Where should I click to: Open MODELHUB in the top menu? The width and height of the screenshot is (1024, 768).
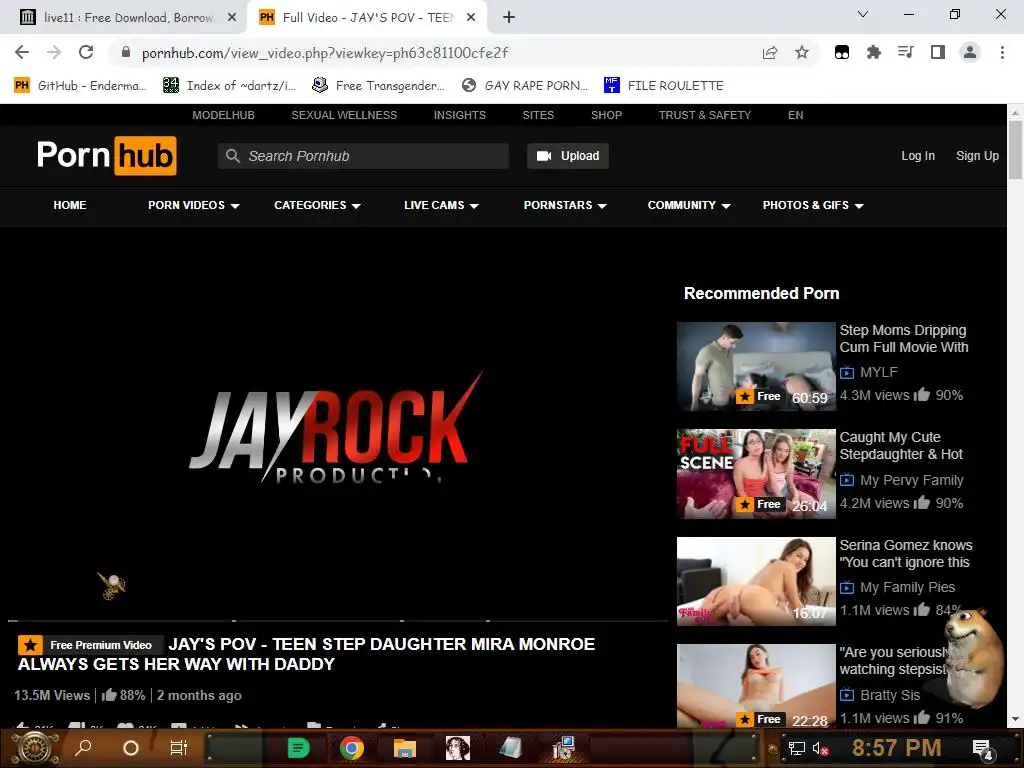pyautogui.click(x=223, y=115)
